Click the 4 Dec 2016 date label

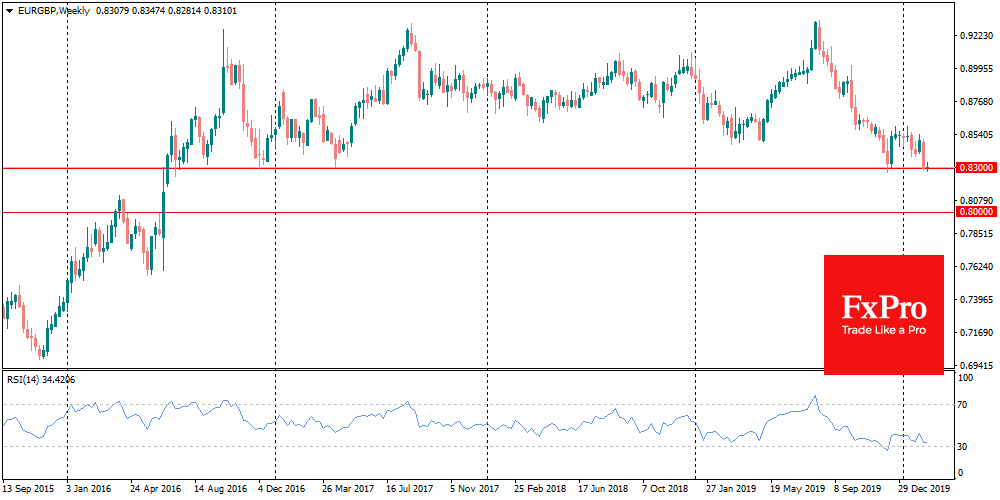pyautogui.click(x=282, y=489)
